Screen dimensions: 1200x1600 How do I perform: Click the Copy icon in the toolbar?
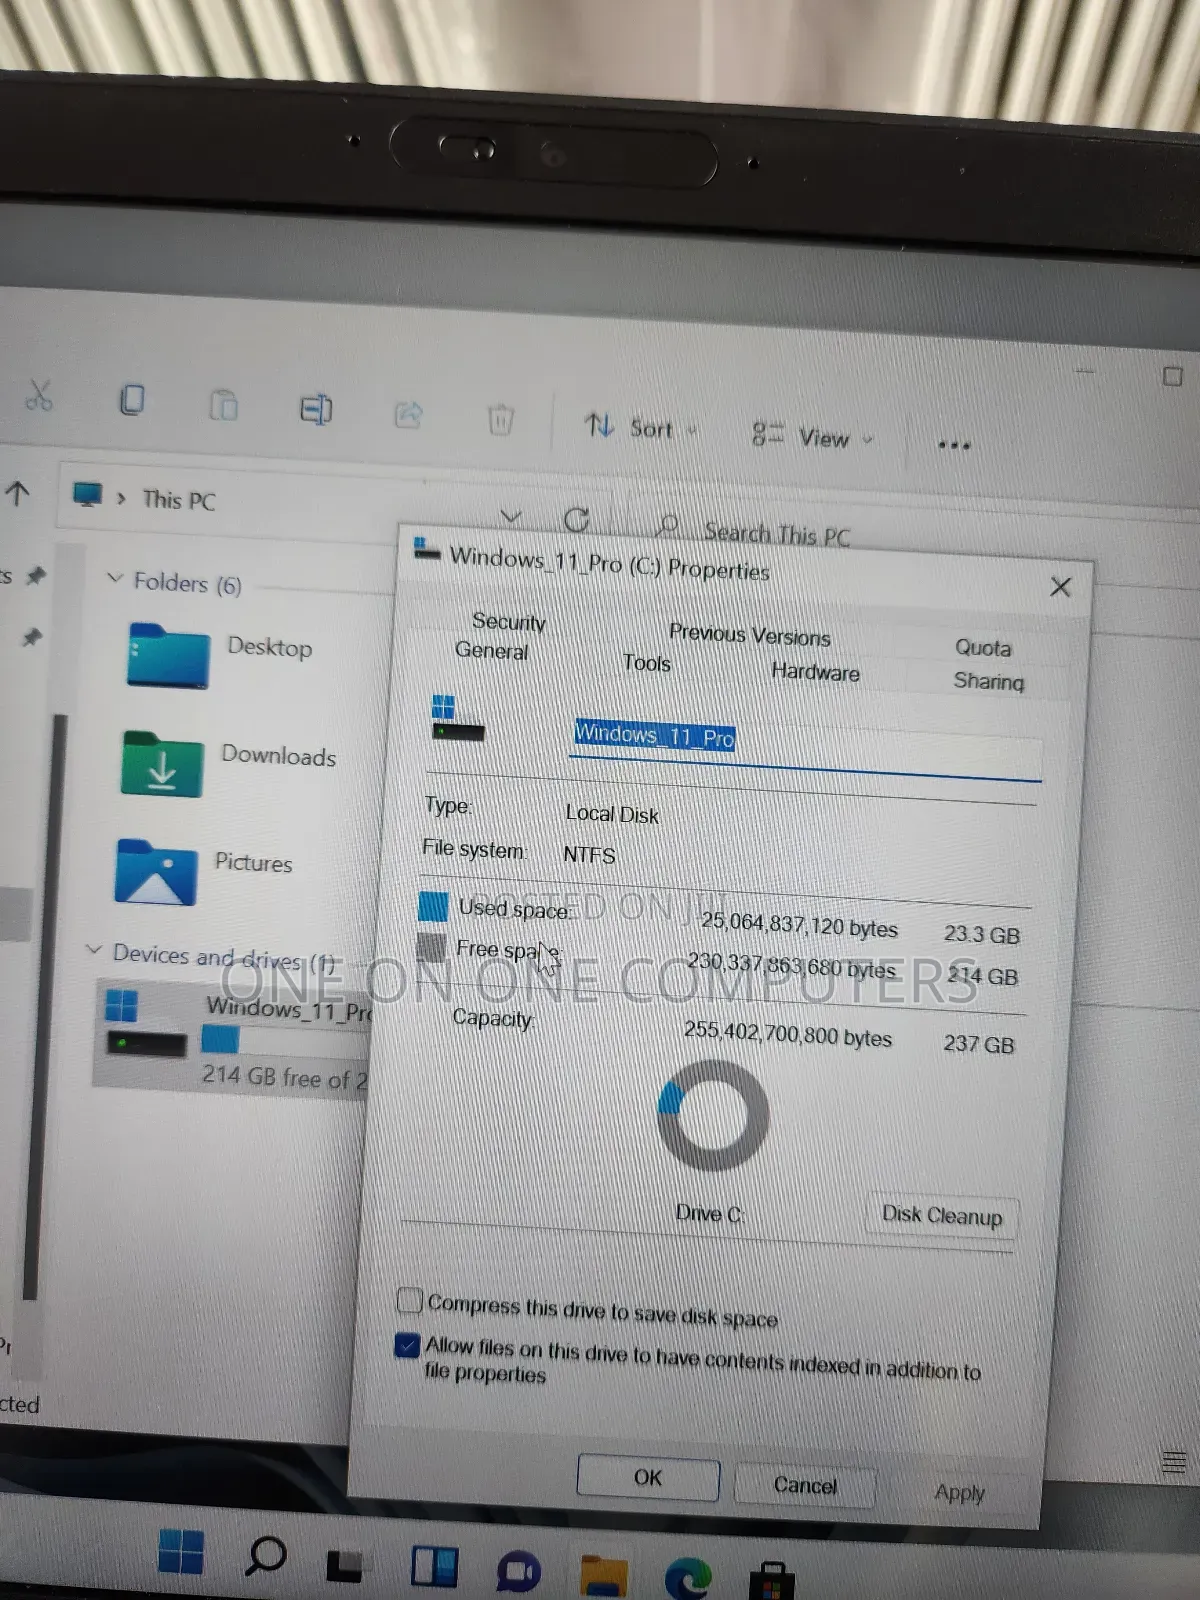132,400
